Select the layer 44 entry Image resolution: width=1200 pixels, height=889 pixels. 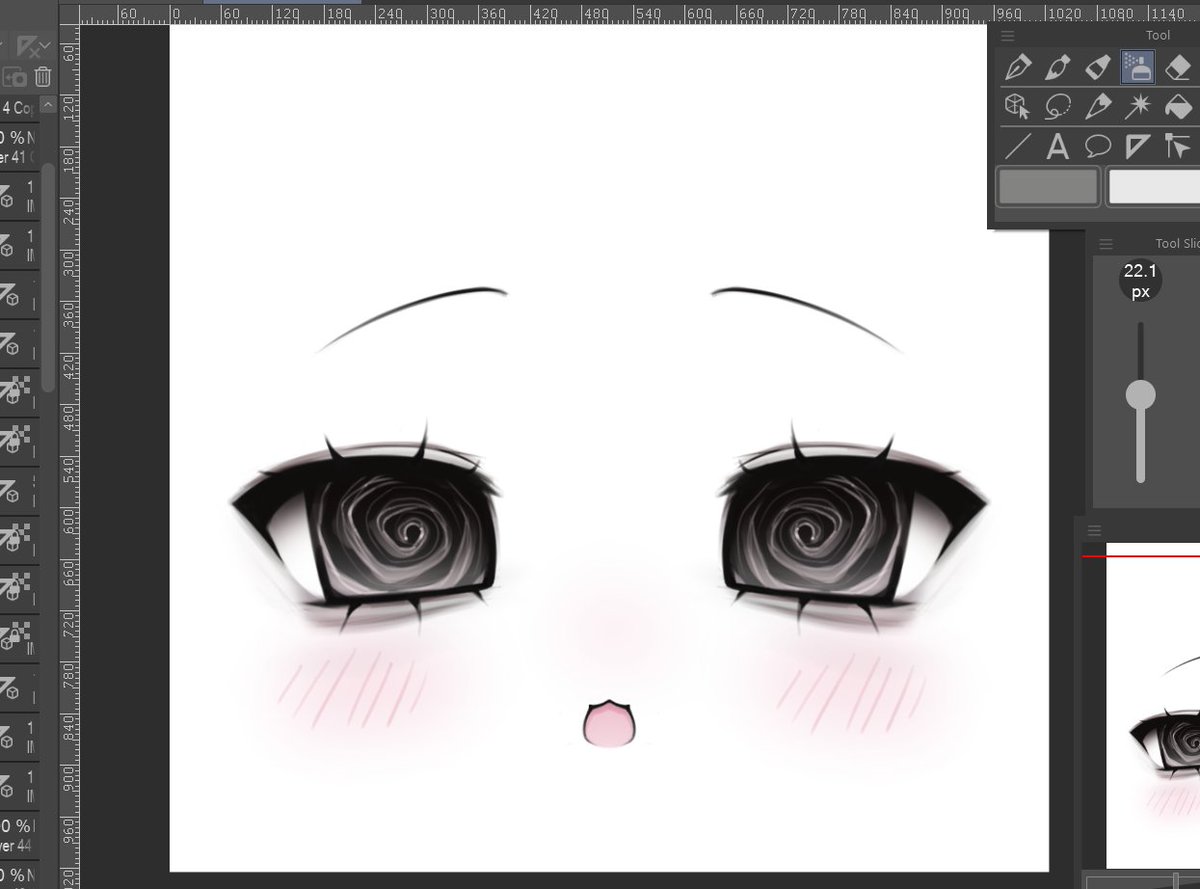click(x=18, y=836)
